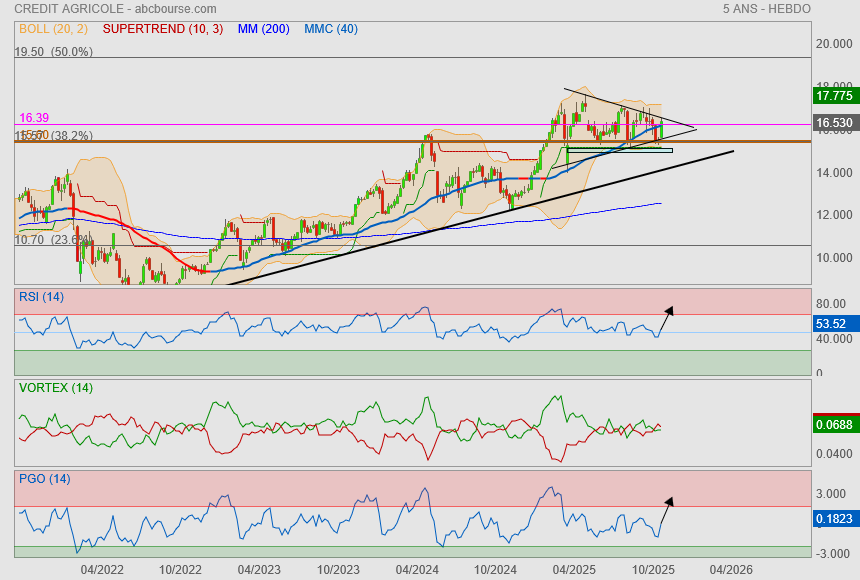Click the VORTEX (14) panel title

pos(55,387)
